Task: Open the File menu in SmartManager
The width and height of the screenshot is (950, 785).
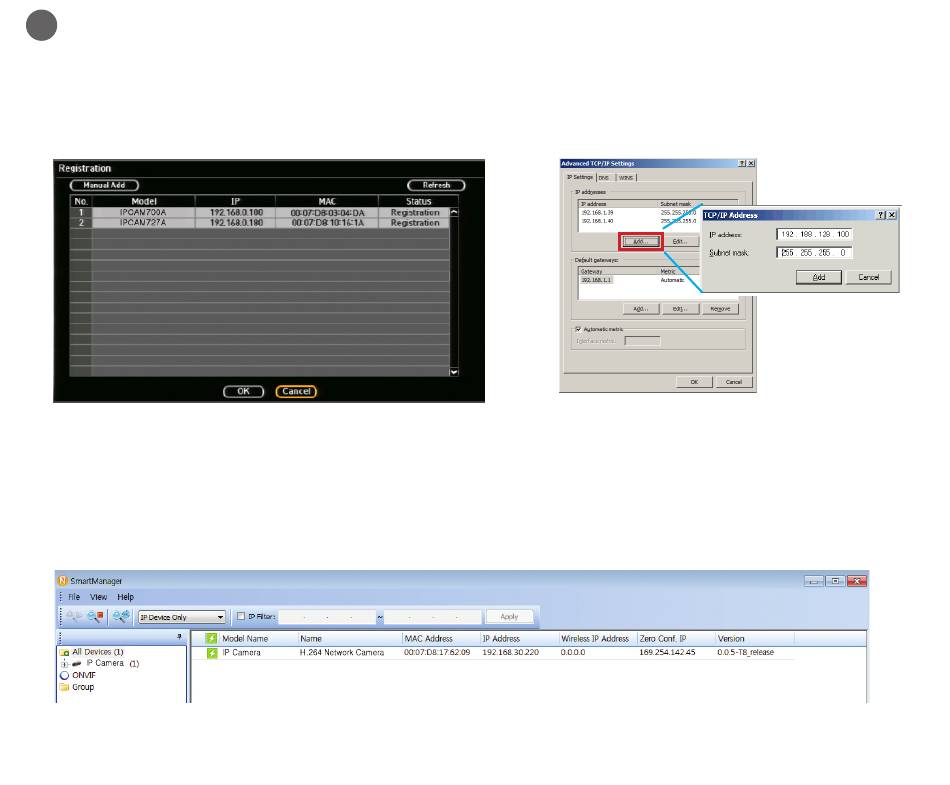Action: [74, 597]
